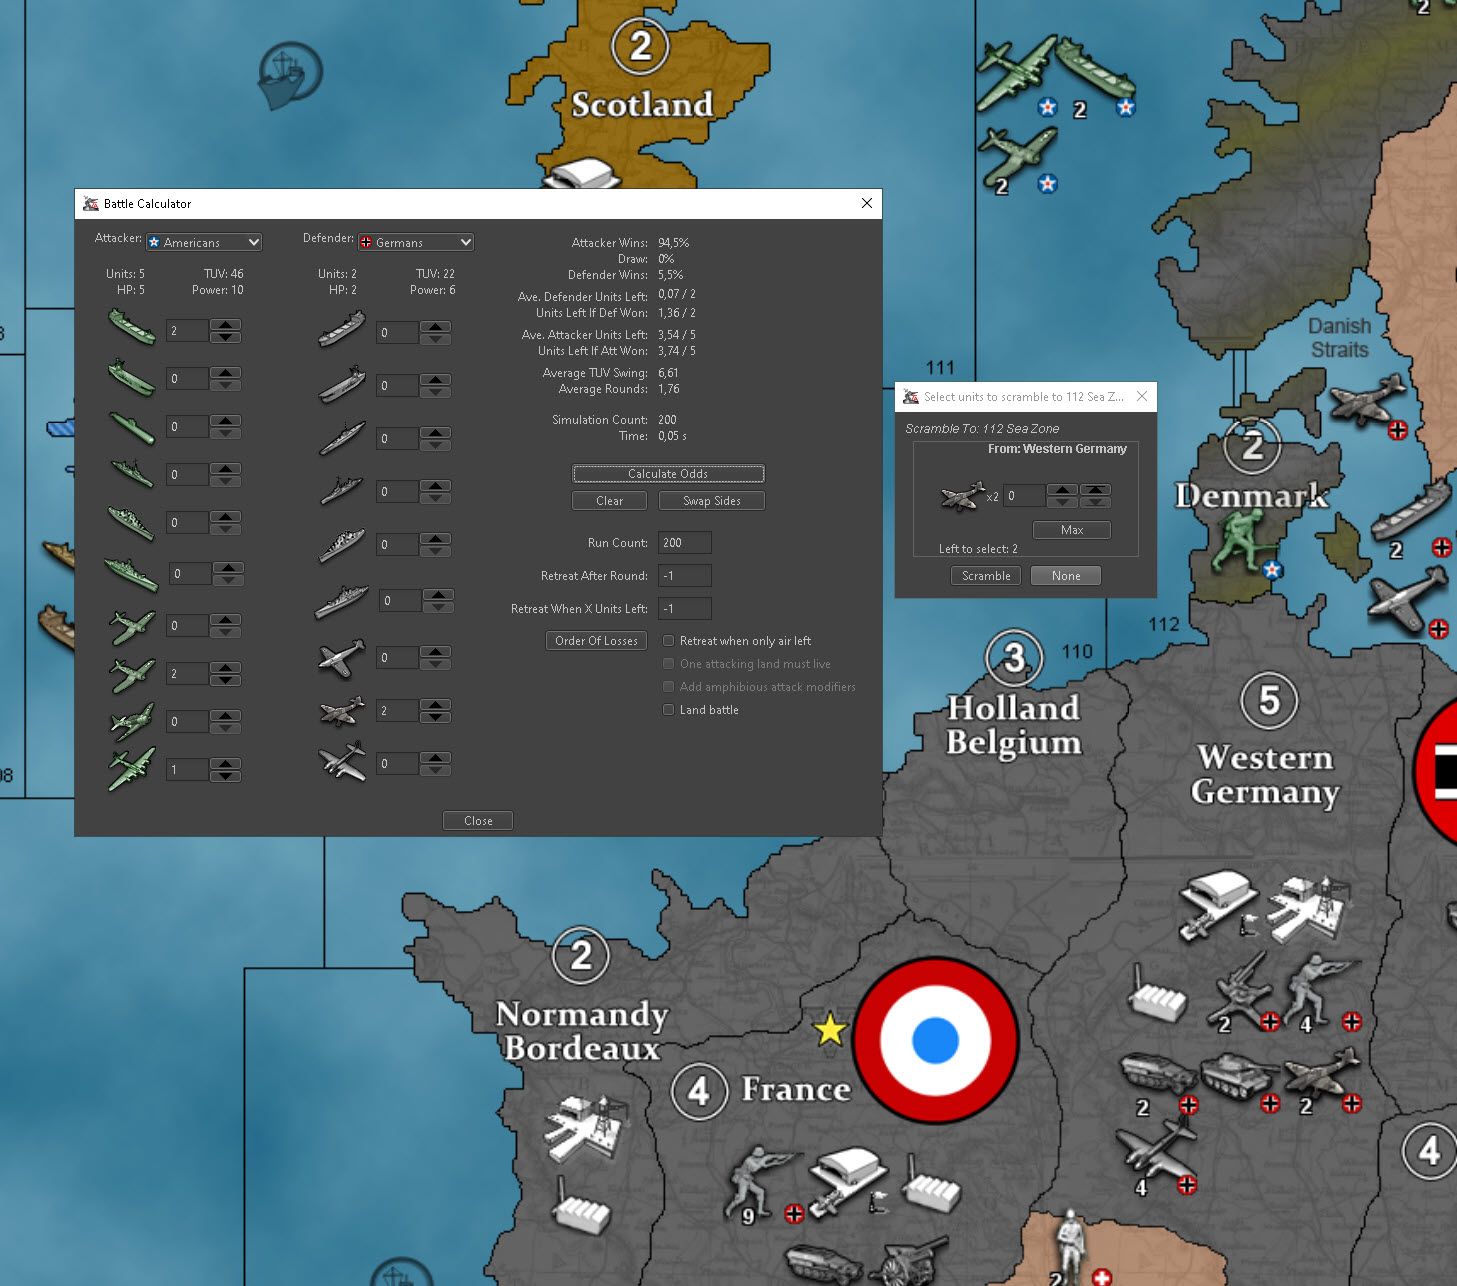This screenshot has height=1286, width=1457.
Task: Click the Swap Sides button
Action: pos(711,501)
